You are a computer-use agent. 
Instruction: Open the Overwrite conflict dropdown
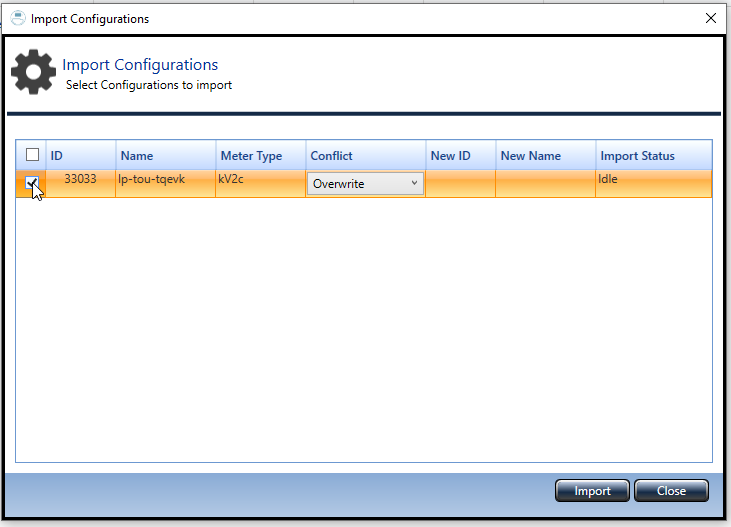(365, 184)
